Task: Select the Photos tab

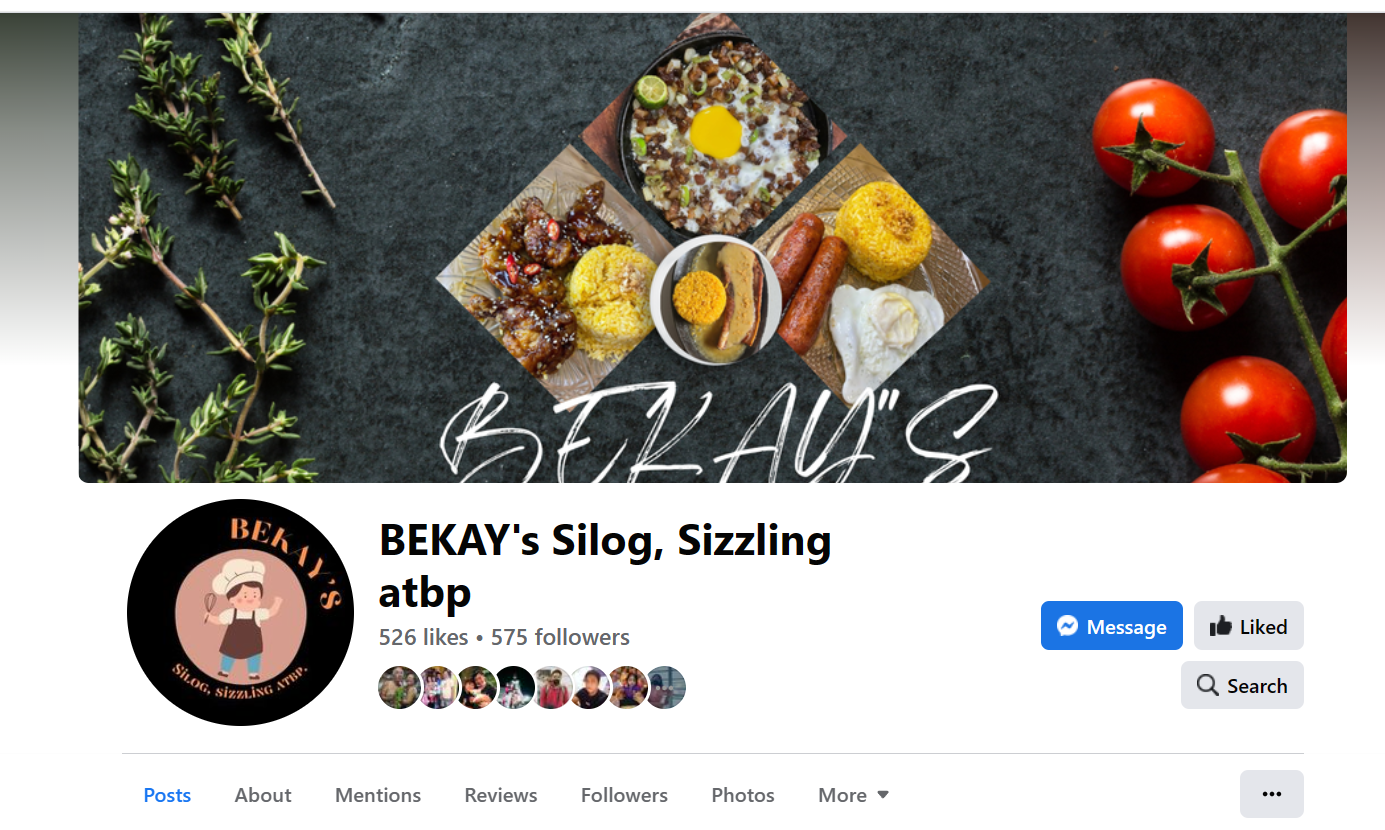Action: coord(743,795)
